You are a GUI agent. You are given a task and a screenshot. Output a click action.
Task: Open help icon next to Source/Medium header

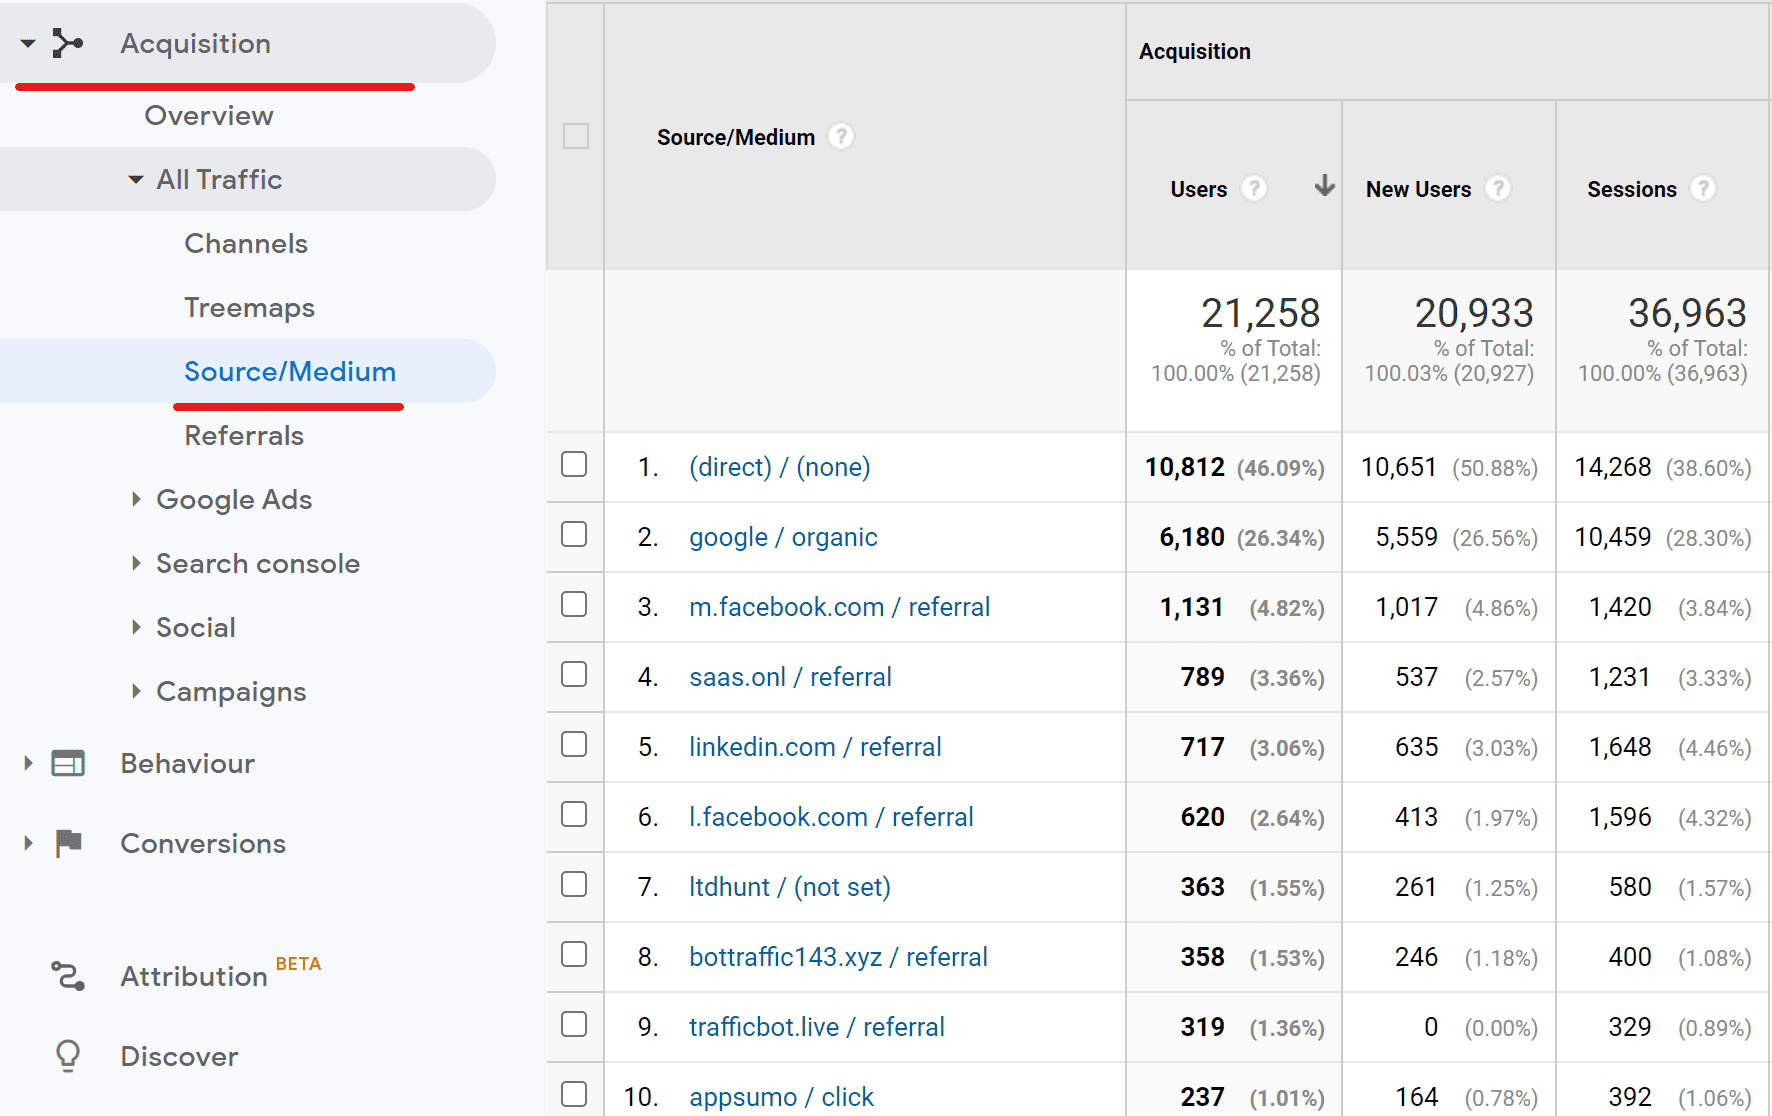pos(842,137)
